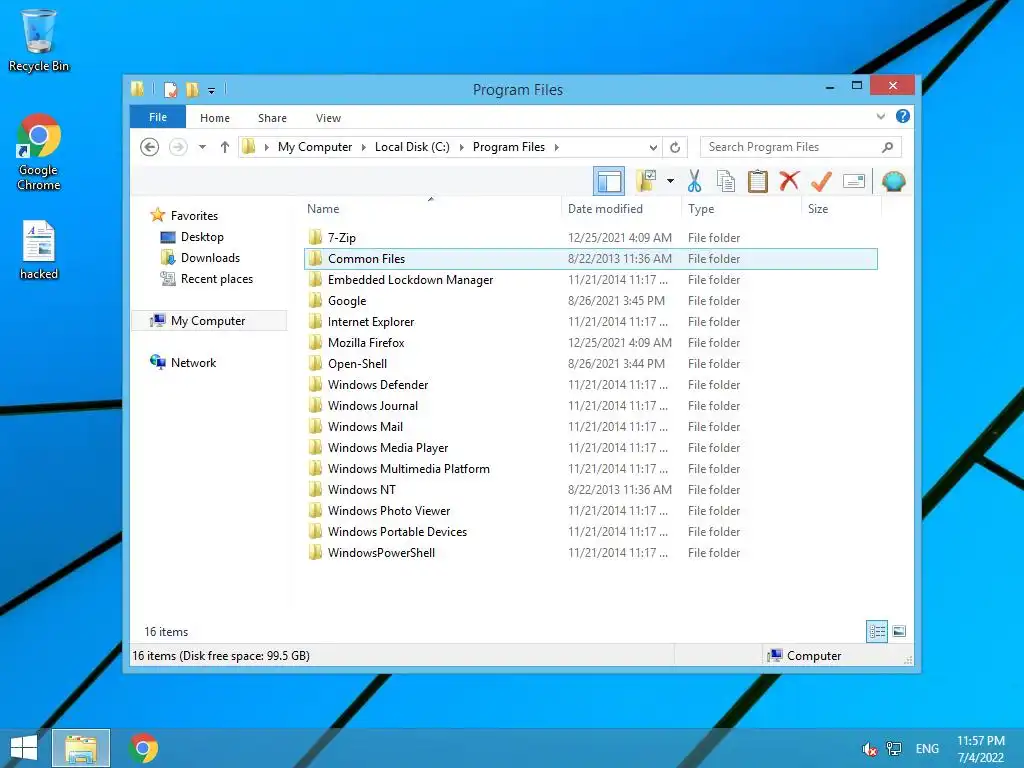Open Desktop in Favorites

pyautogui.click(x=202, y=237)
